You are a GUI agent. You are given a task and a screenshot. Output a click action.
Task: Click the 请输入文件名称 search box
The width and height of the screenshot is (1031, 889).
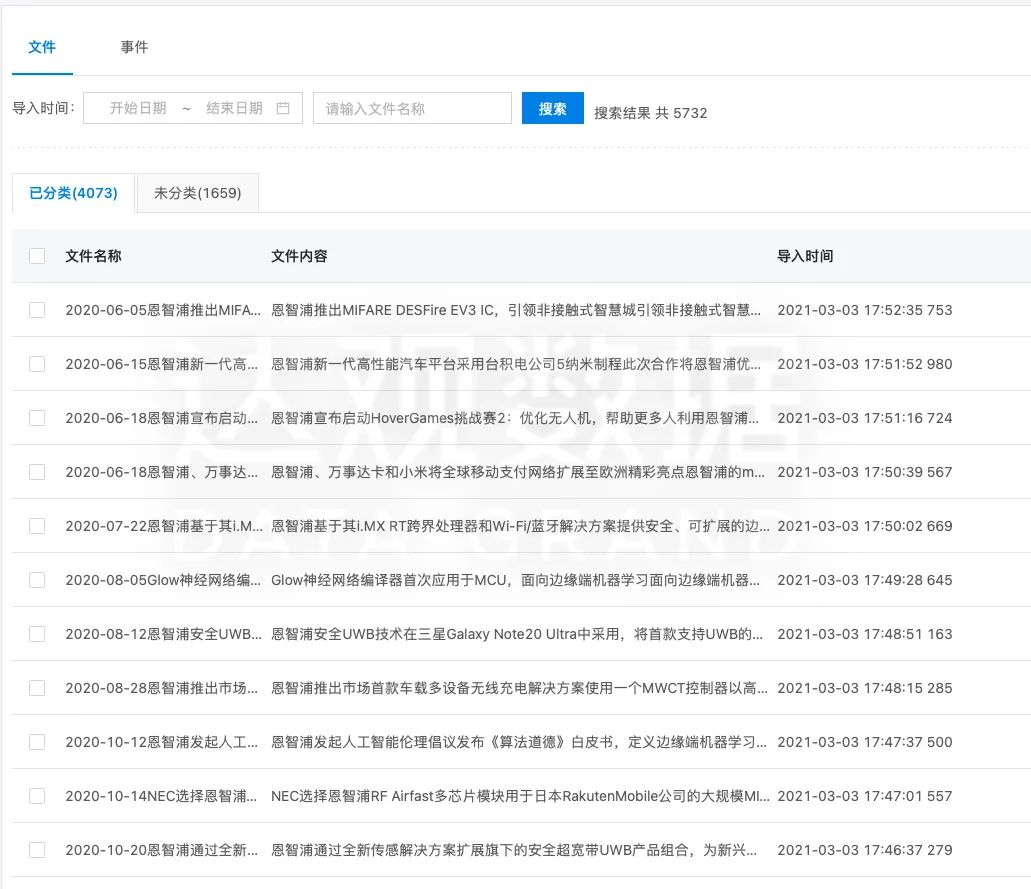click(411, 107)
